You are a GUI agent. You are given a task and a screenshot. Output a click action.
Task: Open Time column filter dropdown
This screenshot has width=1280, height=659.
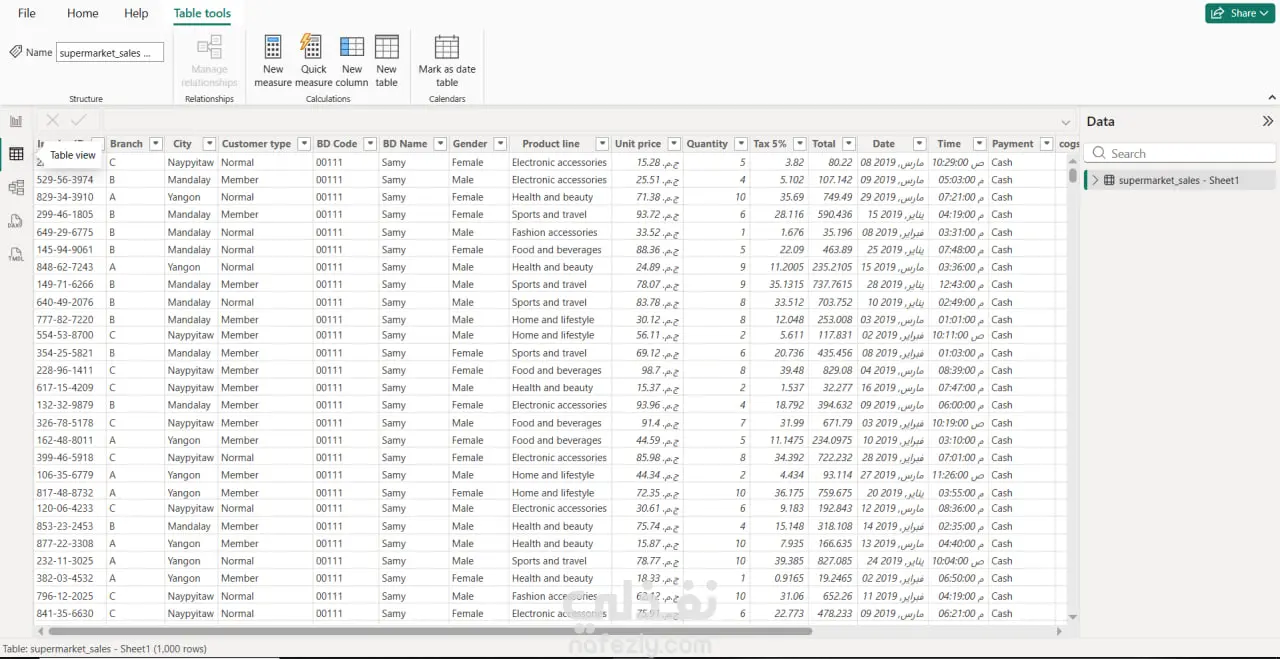pyautogui.click(x=979, y=144)
